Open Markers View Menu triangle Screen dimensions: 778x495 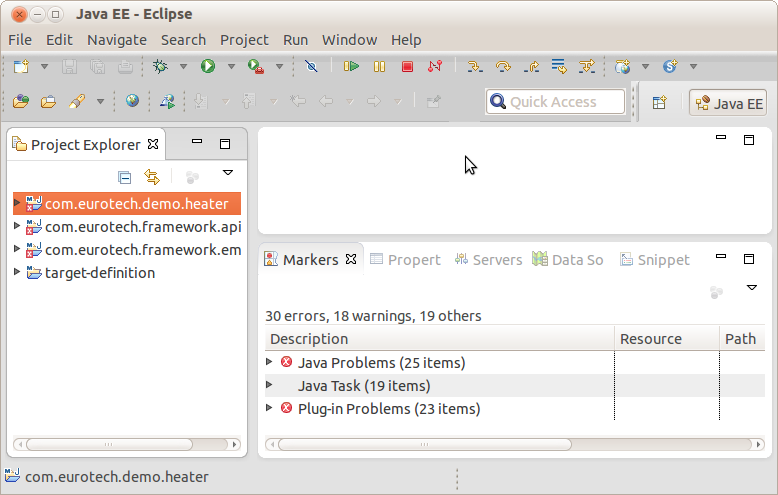pyautogui.click(x=752, y=287)
